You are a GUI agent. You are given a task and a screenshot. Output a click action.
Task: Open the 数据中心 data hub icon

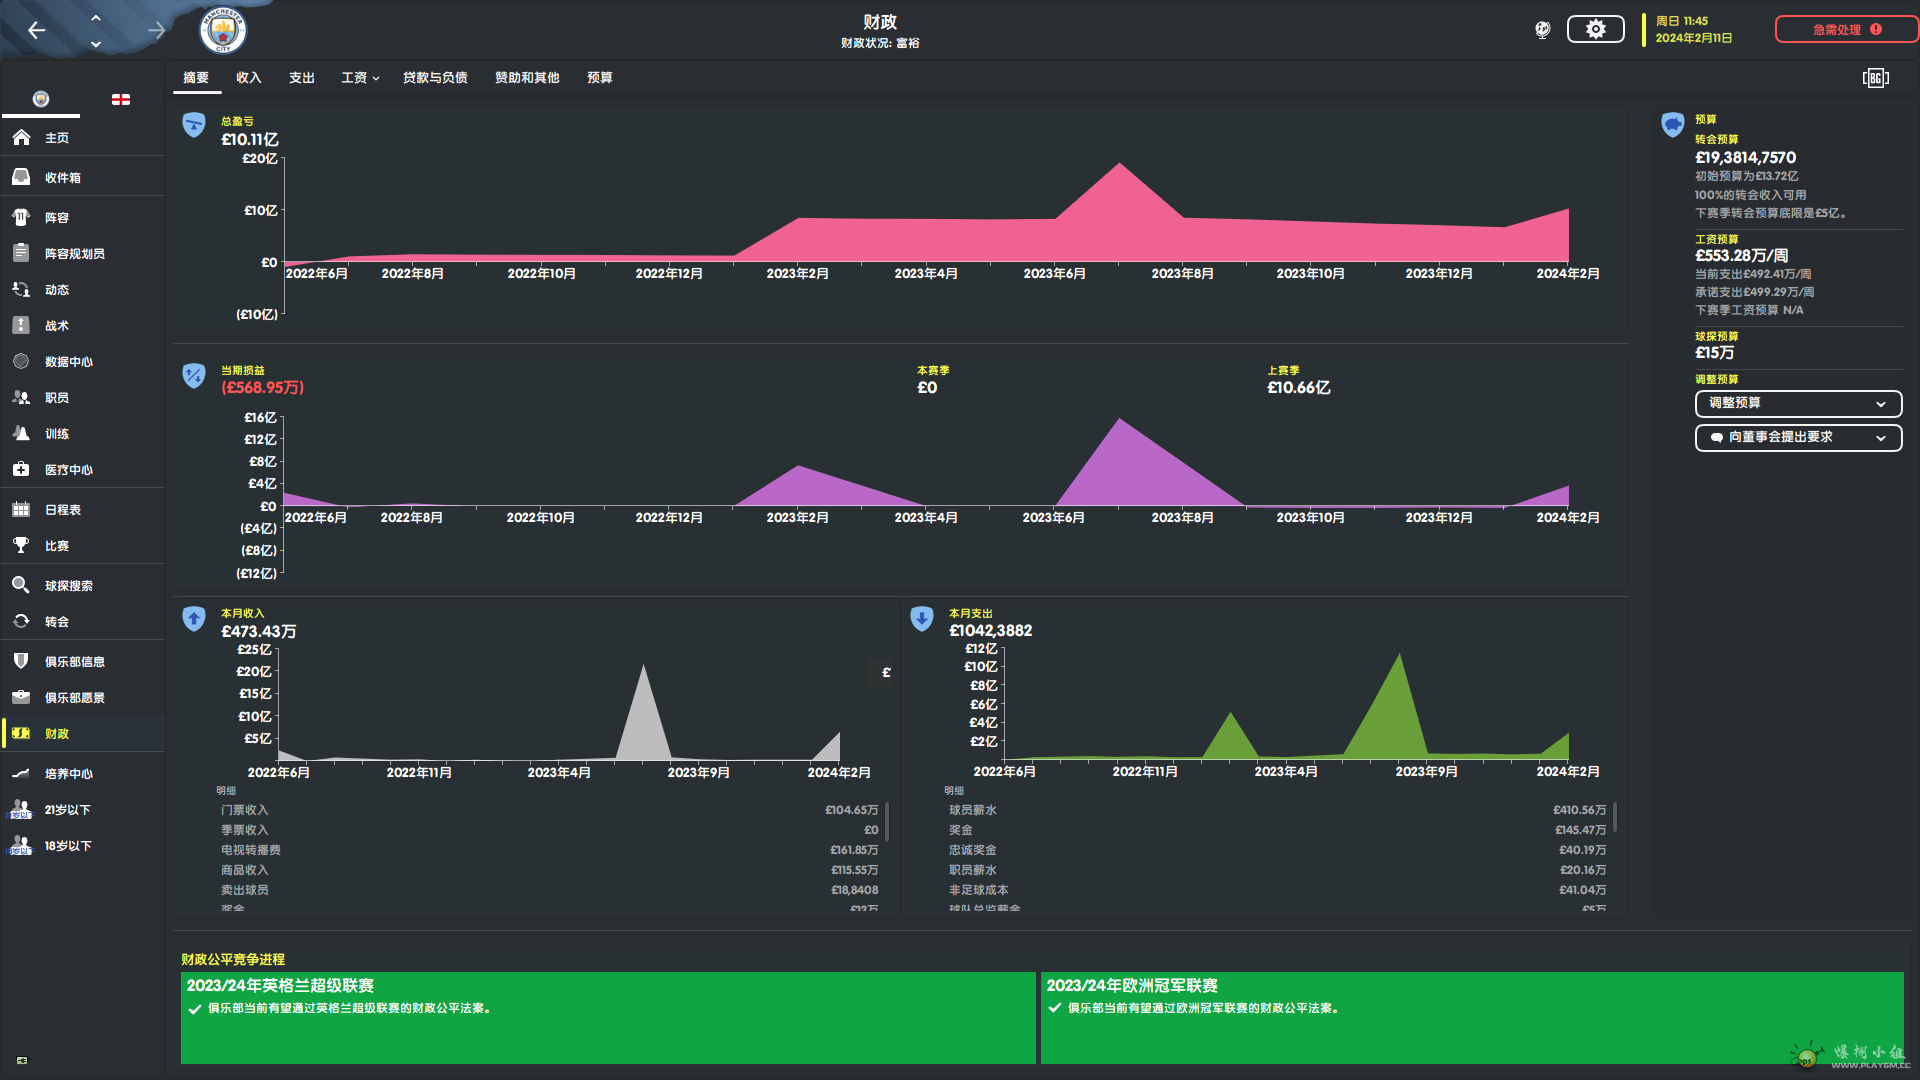(x=21, y=361)
